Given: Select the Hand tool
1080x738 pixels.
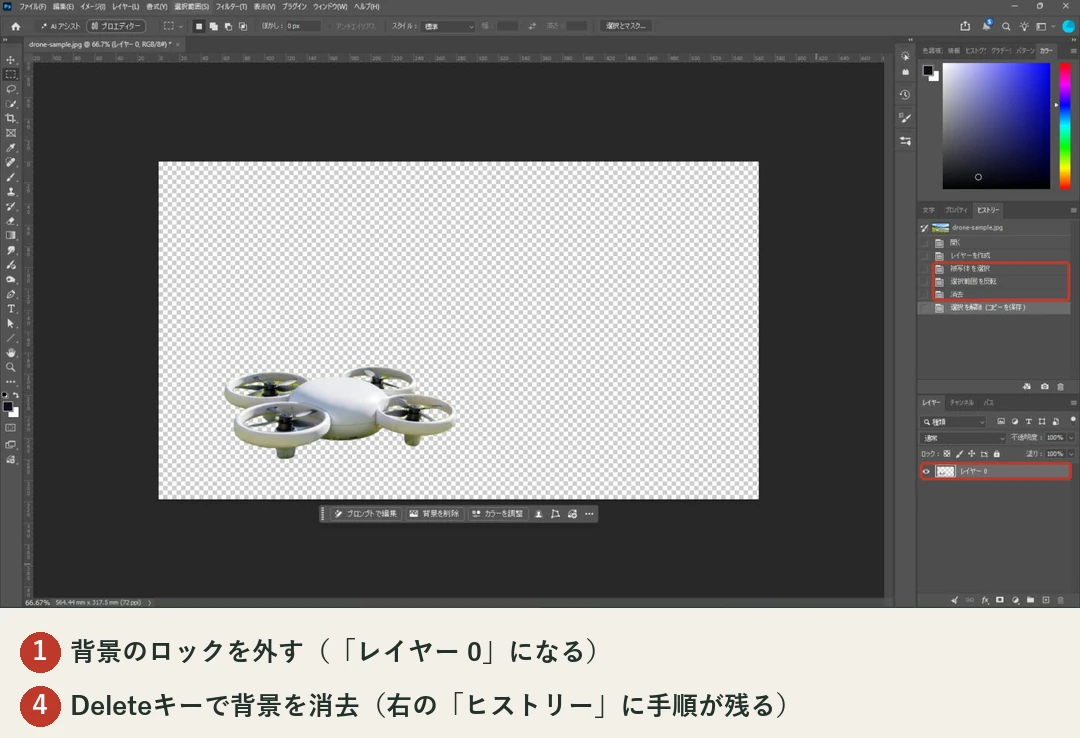Looking at the screenshot, I should (11, 353).
